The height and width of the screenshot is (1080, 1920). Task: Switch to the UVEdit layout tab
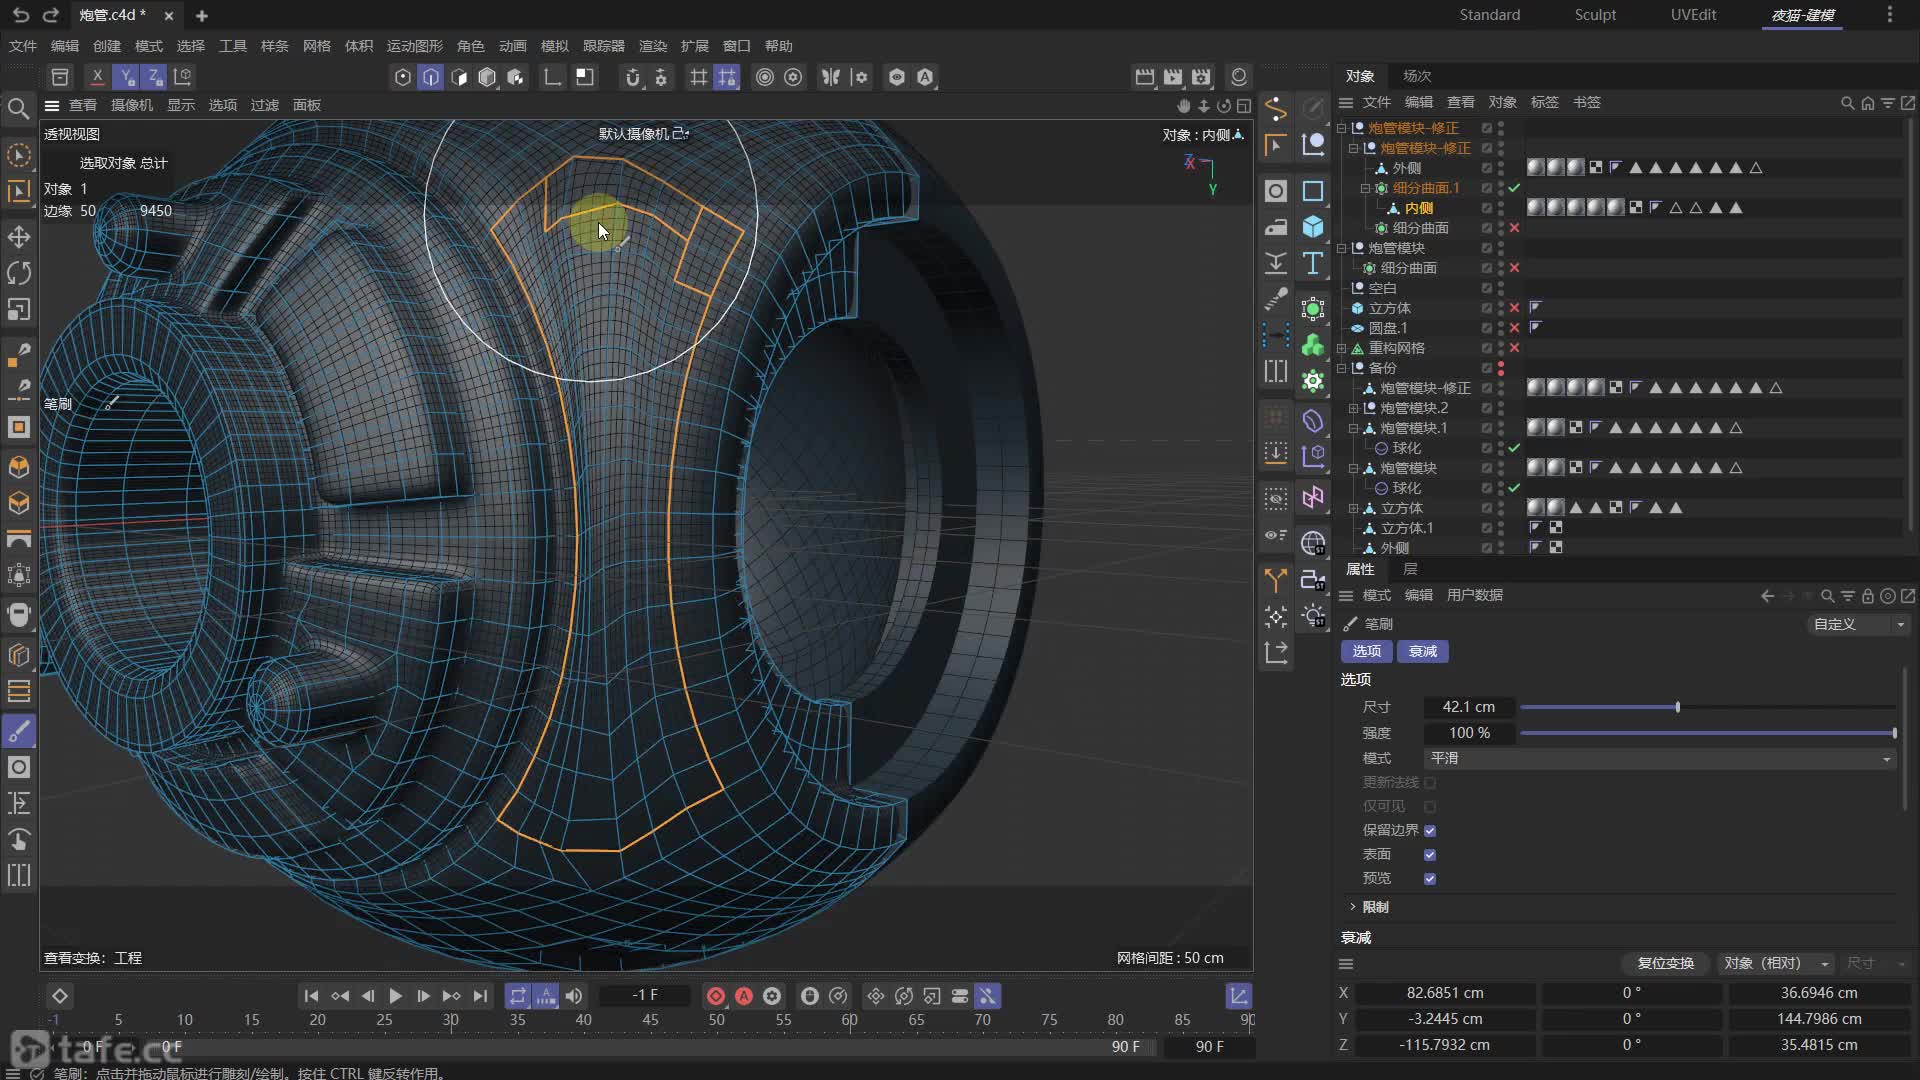1693,15
